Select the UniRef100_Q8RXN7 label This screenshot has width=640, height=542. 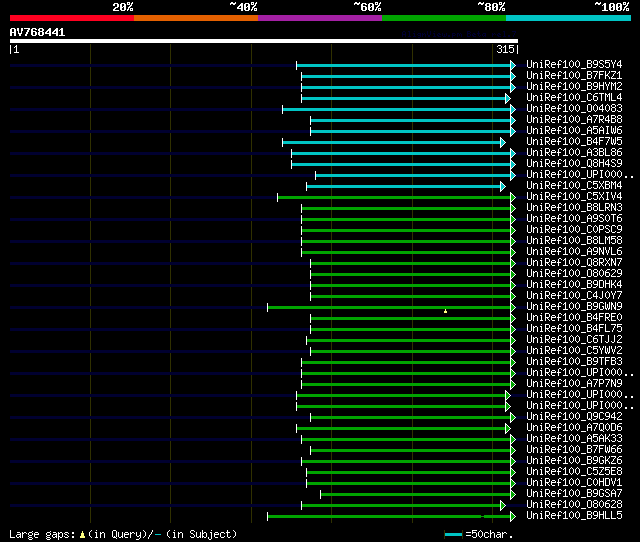coord(574,262)
